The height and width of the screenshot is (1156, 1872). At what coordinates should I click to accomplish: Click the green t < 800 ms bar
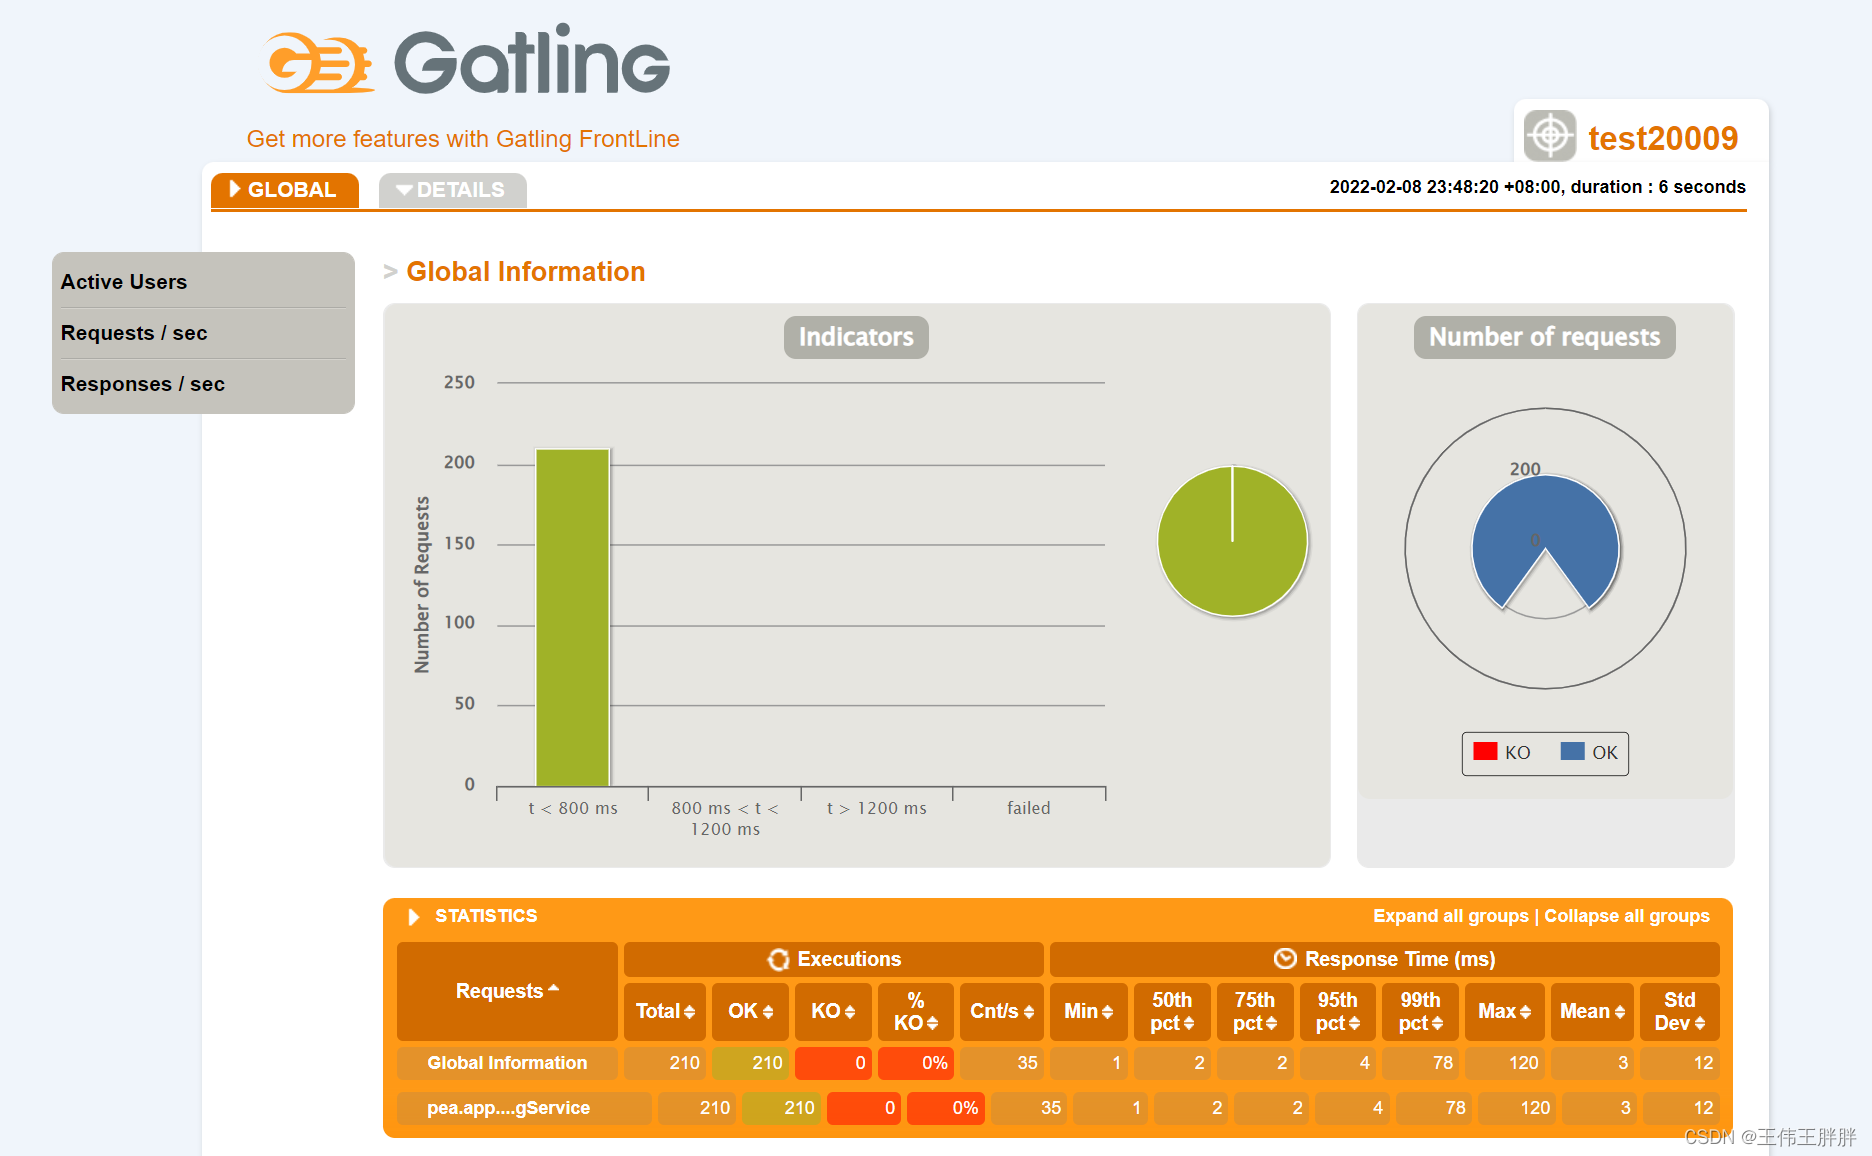pos(573,617)
